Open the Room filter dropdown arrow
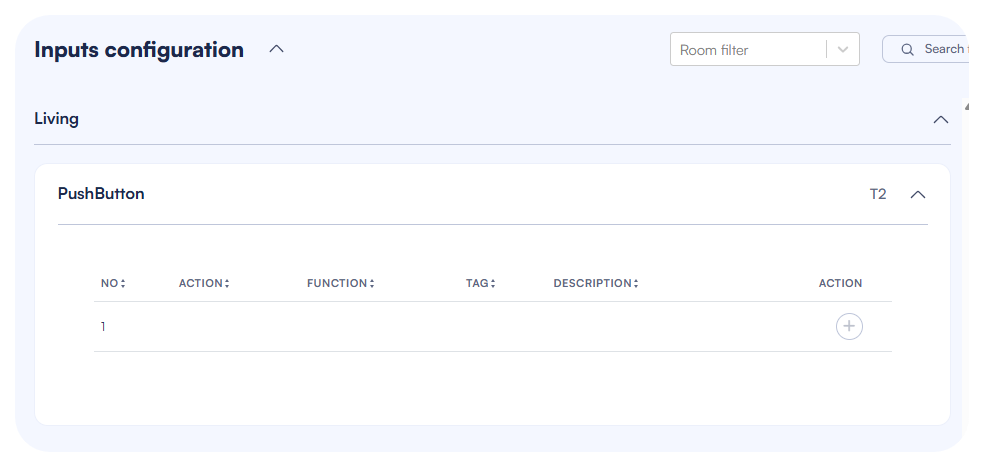 point(843,49)
